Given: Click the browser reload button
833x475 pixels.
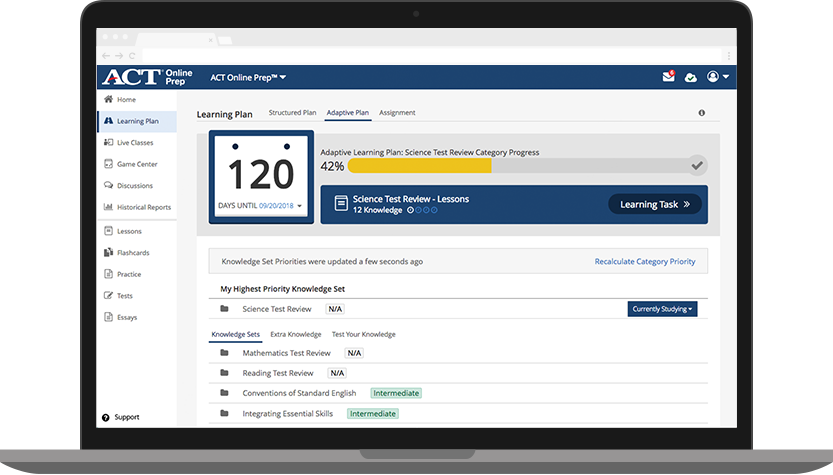Looking at the screenshot, I should 132,55.
